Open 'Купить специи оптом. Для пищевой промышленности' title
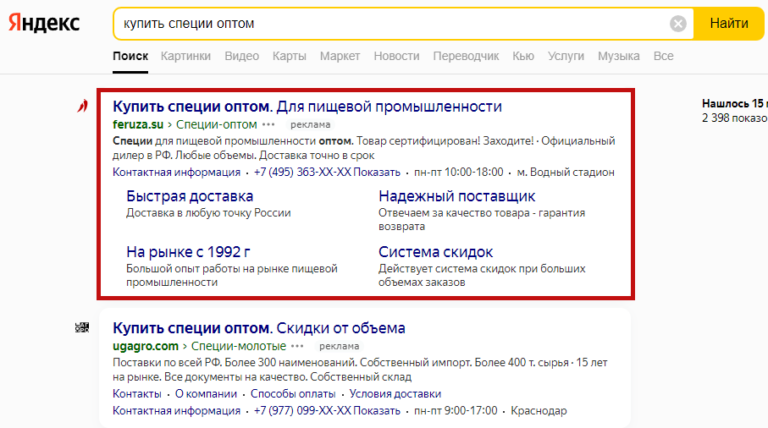 [307, 106]
